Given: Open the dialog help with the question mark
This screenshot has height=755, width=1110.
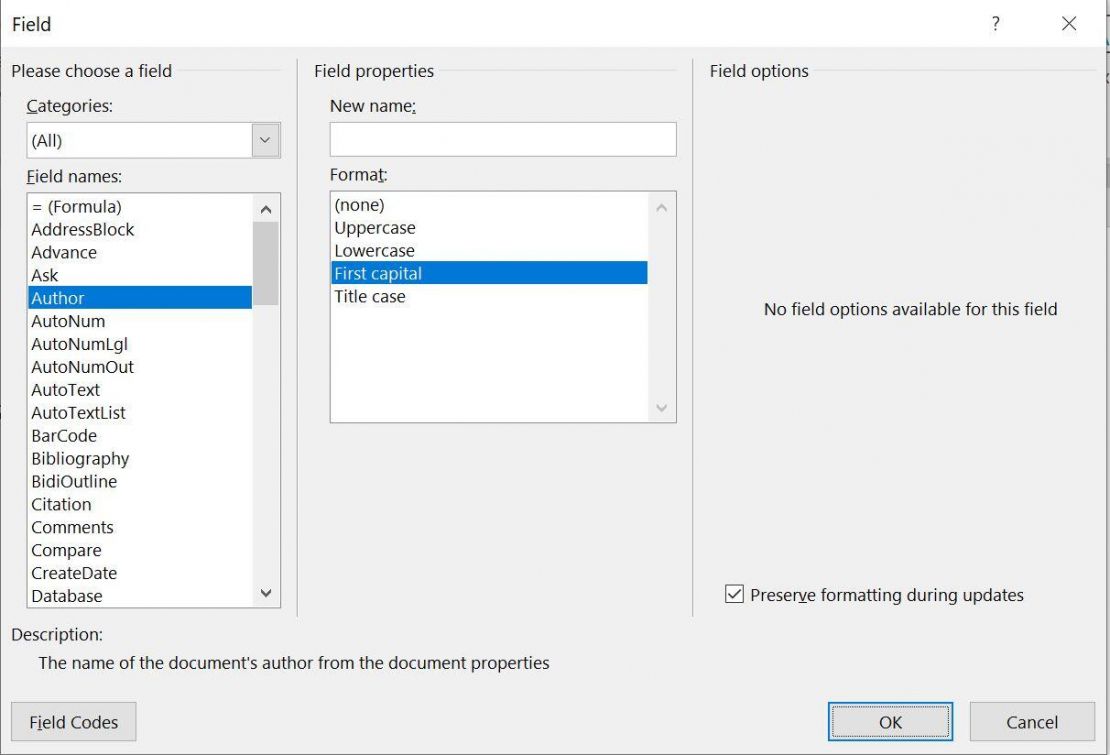Looking at the screenshot, I should click(996, 24).
